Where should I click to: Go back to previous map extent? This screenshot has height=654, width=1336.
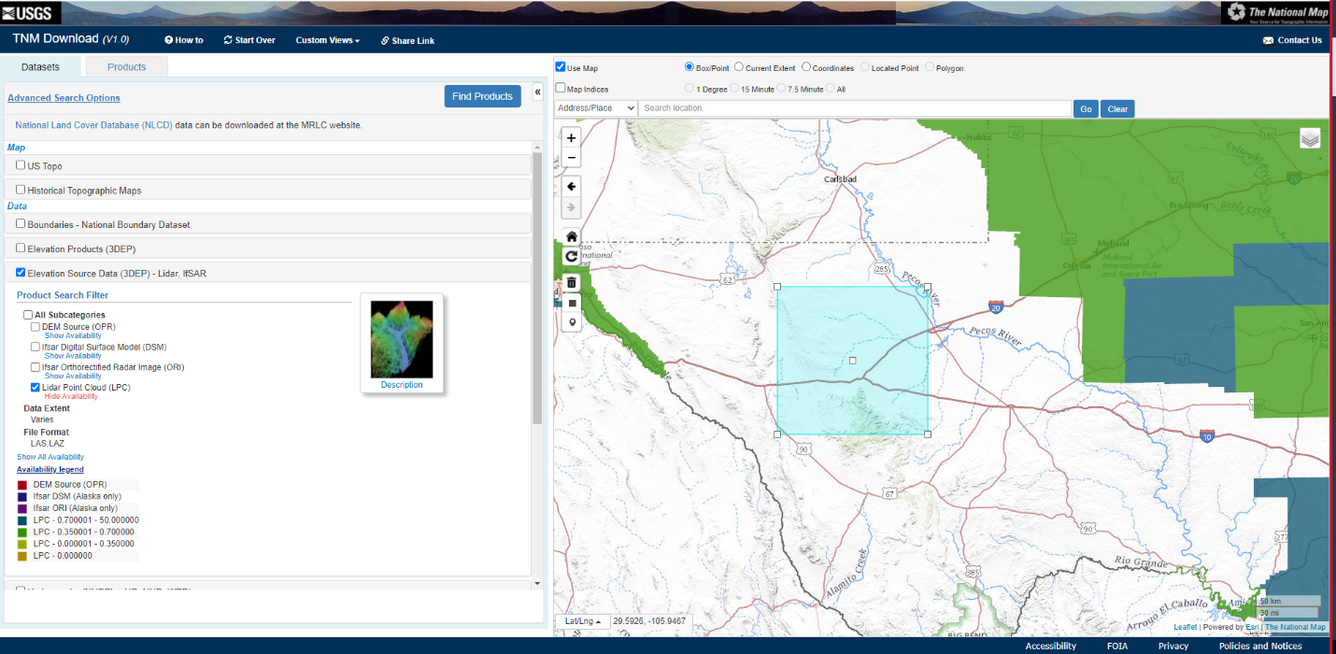571,187
